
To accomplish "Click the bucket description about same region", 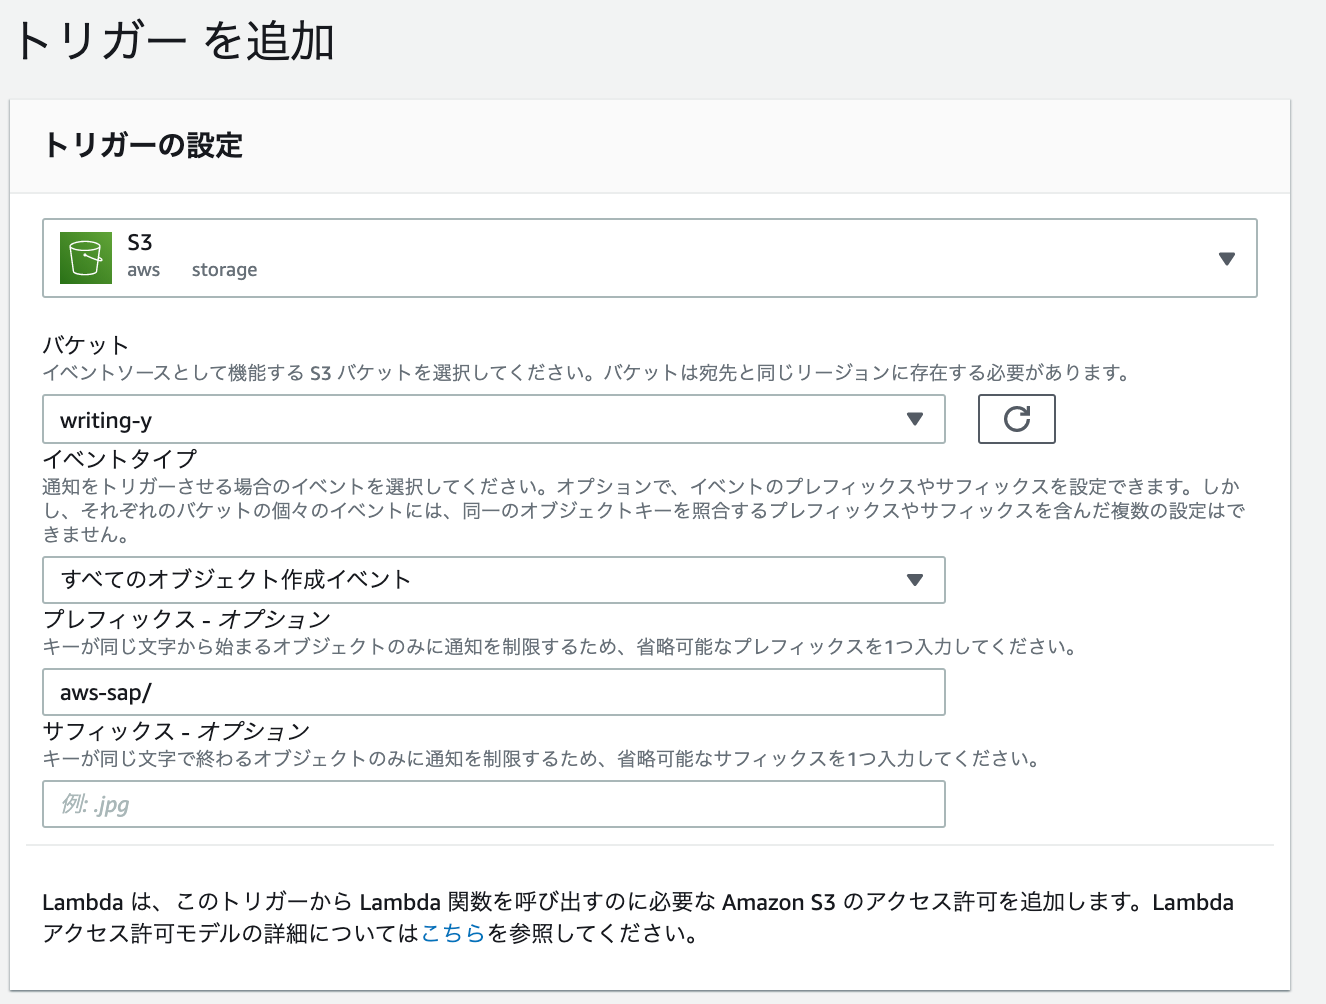I will pos(586,373).
